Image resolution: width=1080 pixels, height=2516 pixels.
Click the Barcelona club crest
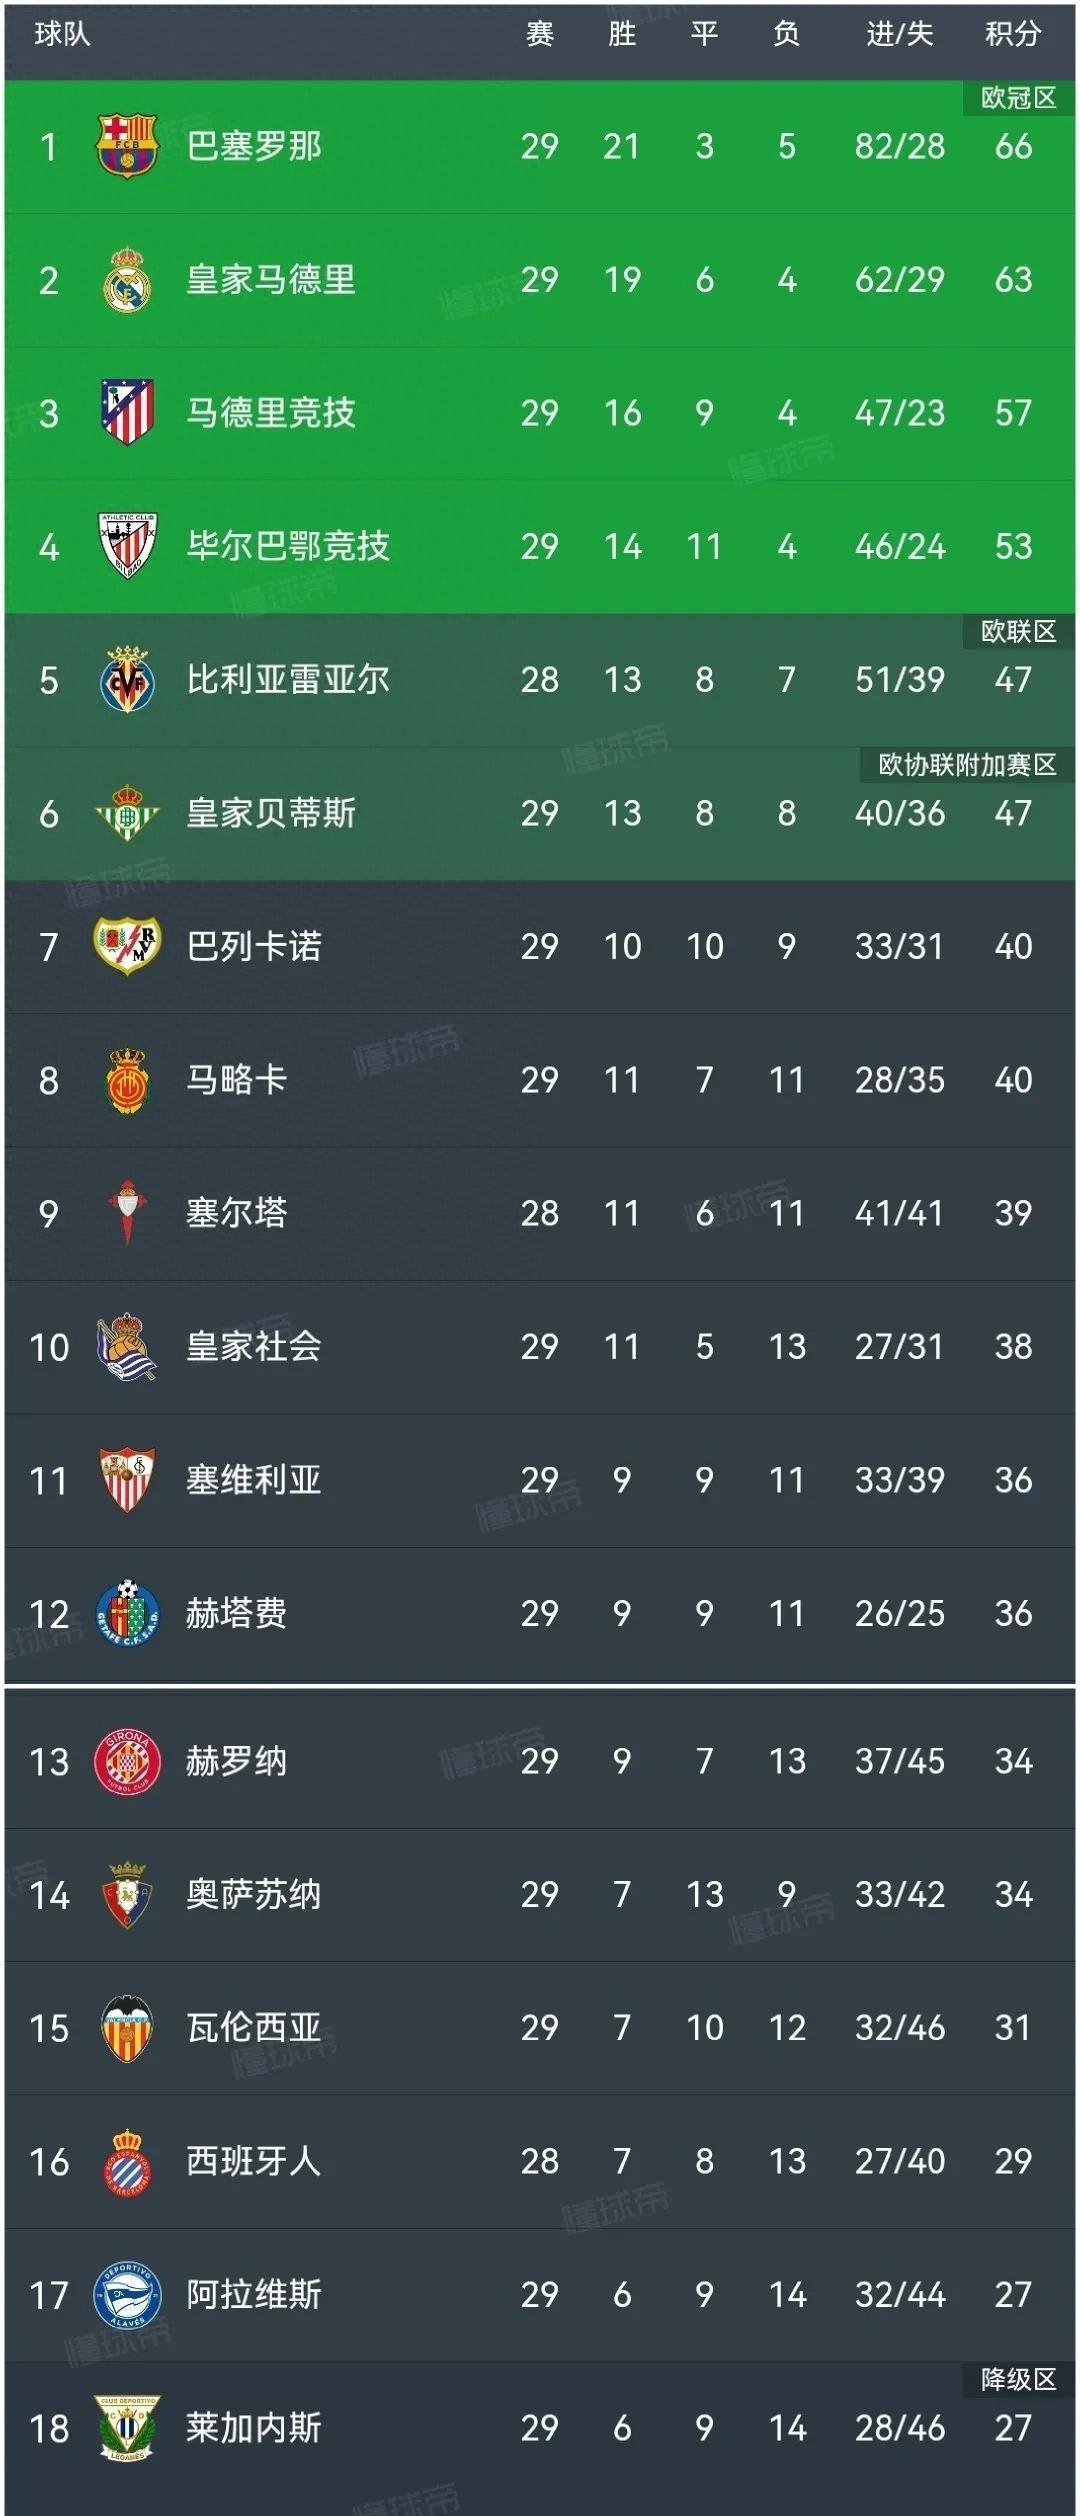(x=127, y=146)
